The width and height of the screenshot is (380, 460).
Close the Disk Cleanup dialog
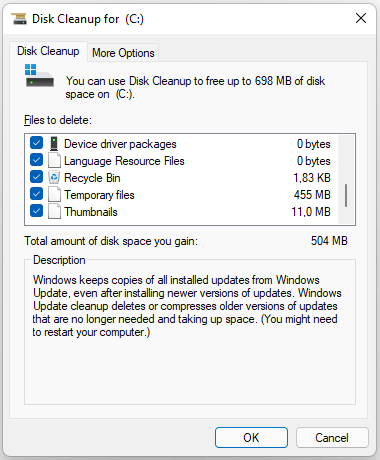pos(361,18)
